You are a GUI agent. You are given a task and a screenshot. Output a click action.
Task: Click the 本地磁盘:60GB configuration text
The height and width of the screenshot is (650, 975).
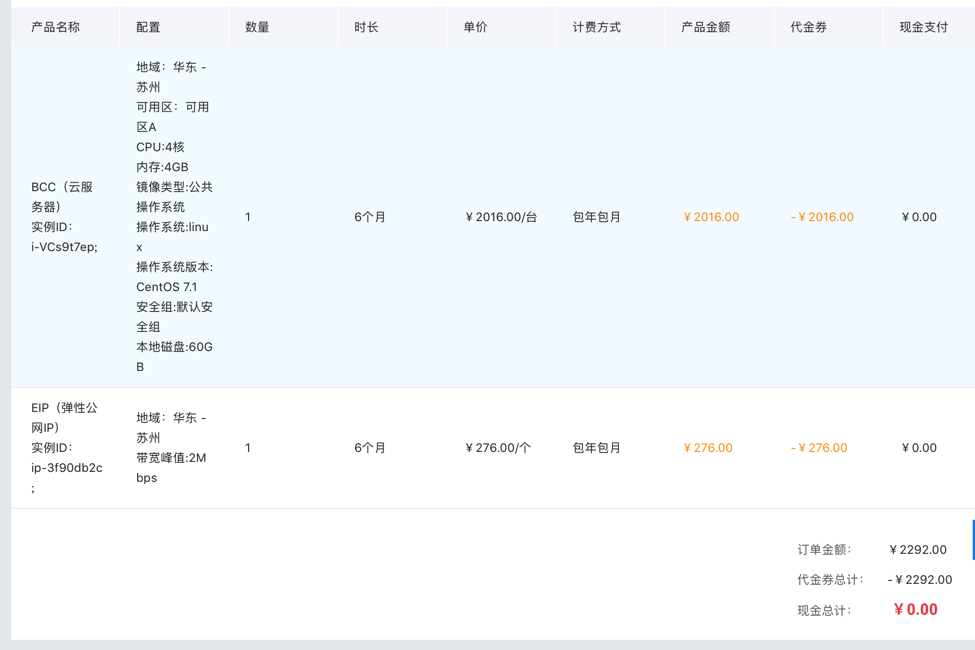[x=174, y=356]
